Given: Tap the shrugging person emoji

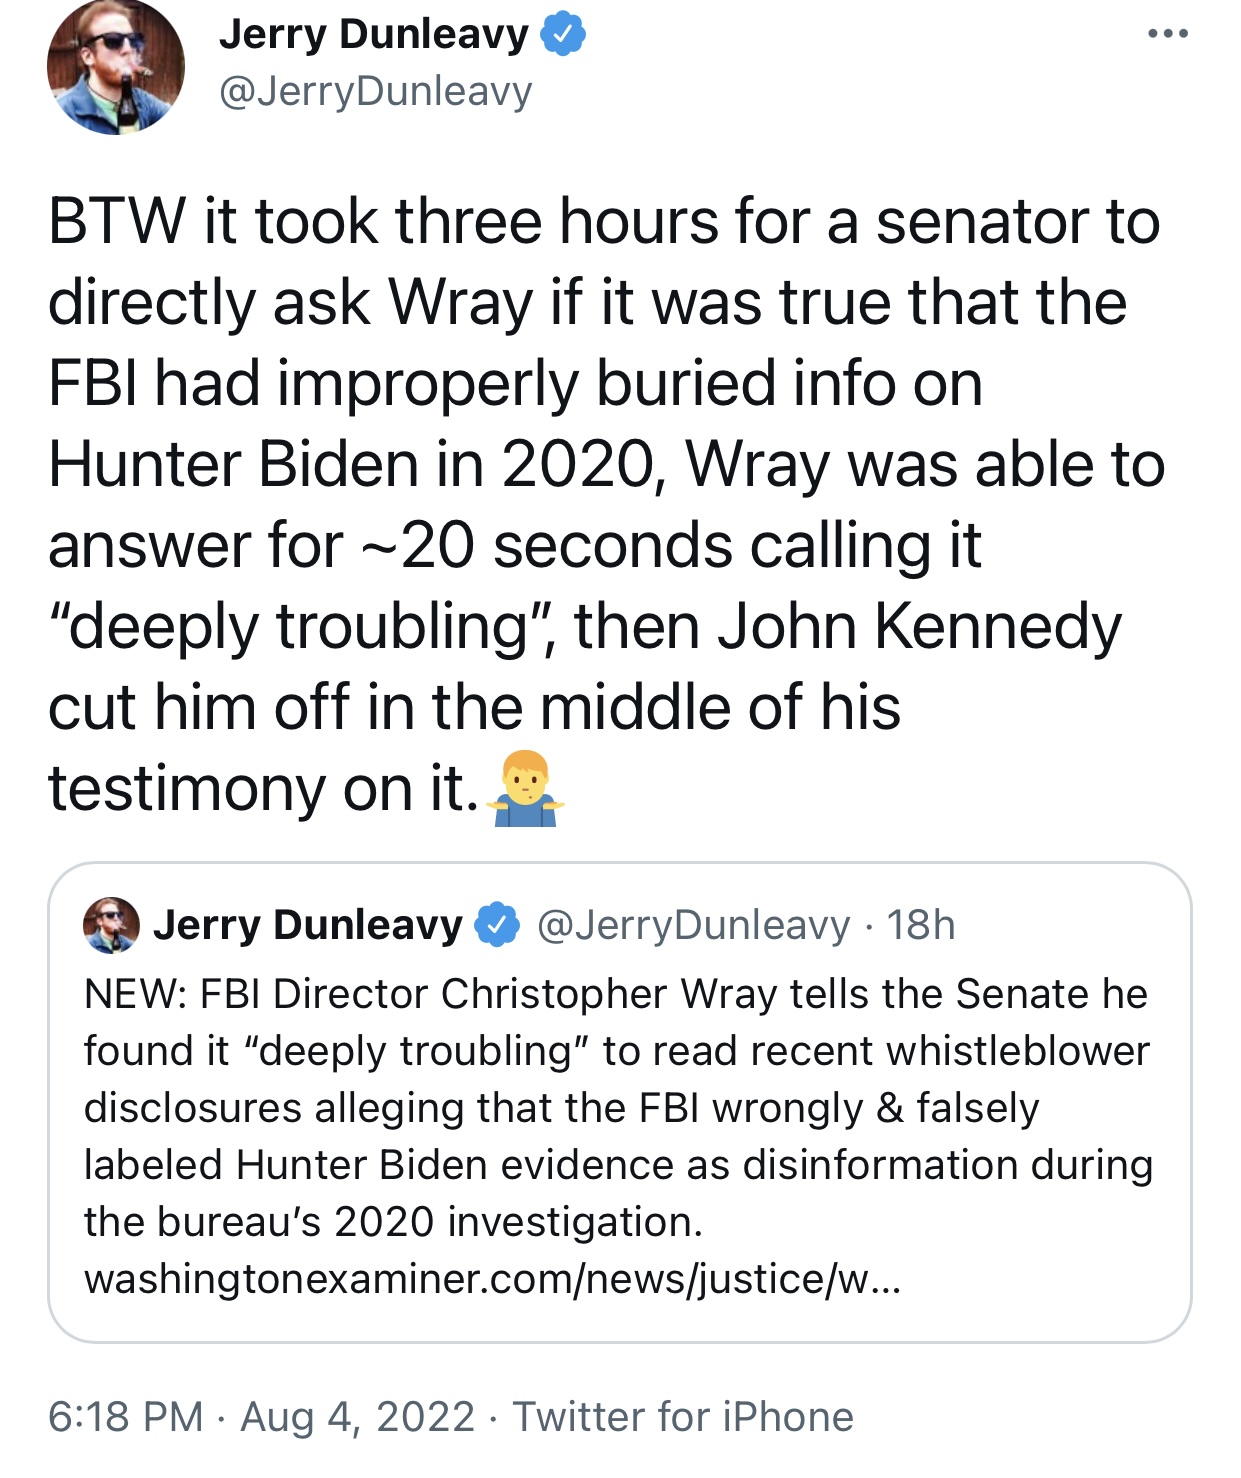Looking at the screenshot, I should coord(525,789).
